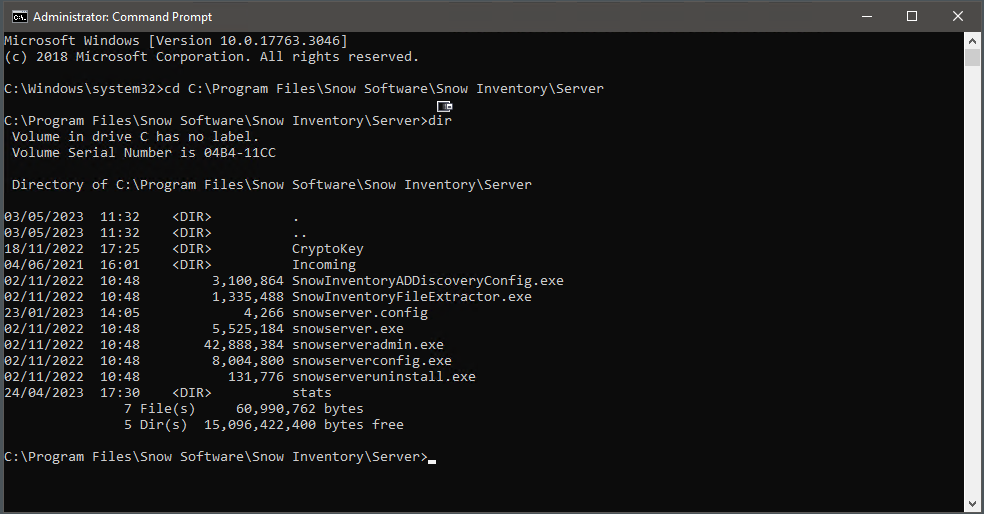Click snowserveradmin.exe file name

368,345
